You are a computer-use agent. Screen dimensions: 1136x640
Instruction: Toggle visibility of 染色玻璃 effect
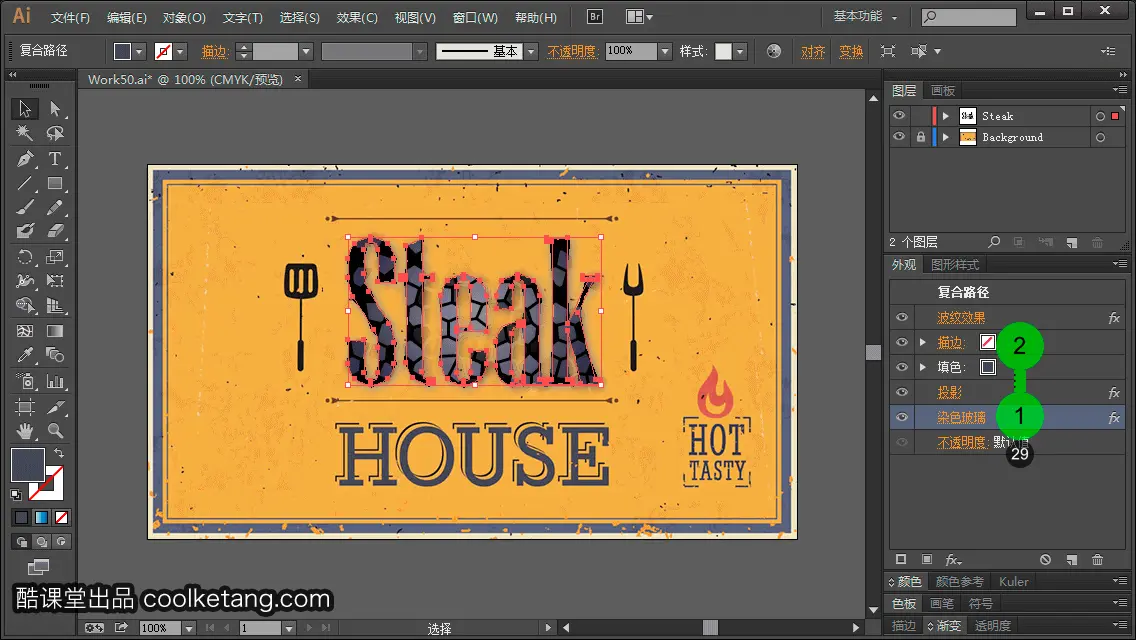tap(902, 417)
